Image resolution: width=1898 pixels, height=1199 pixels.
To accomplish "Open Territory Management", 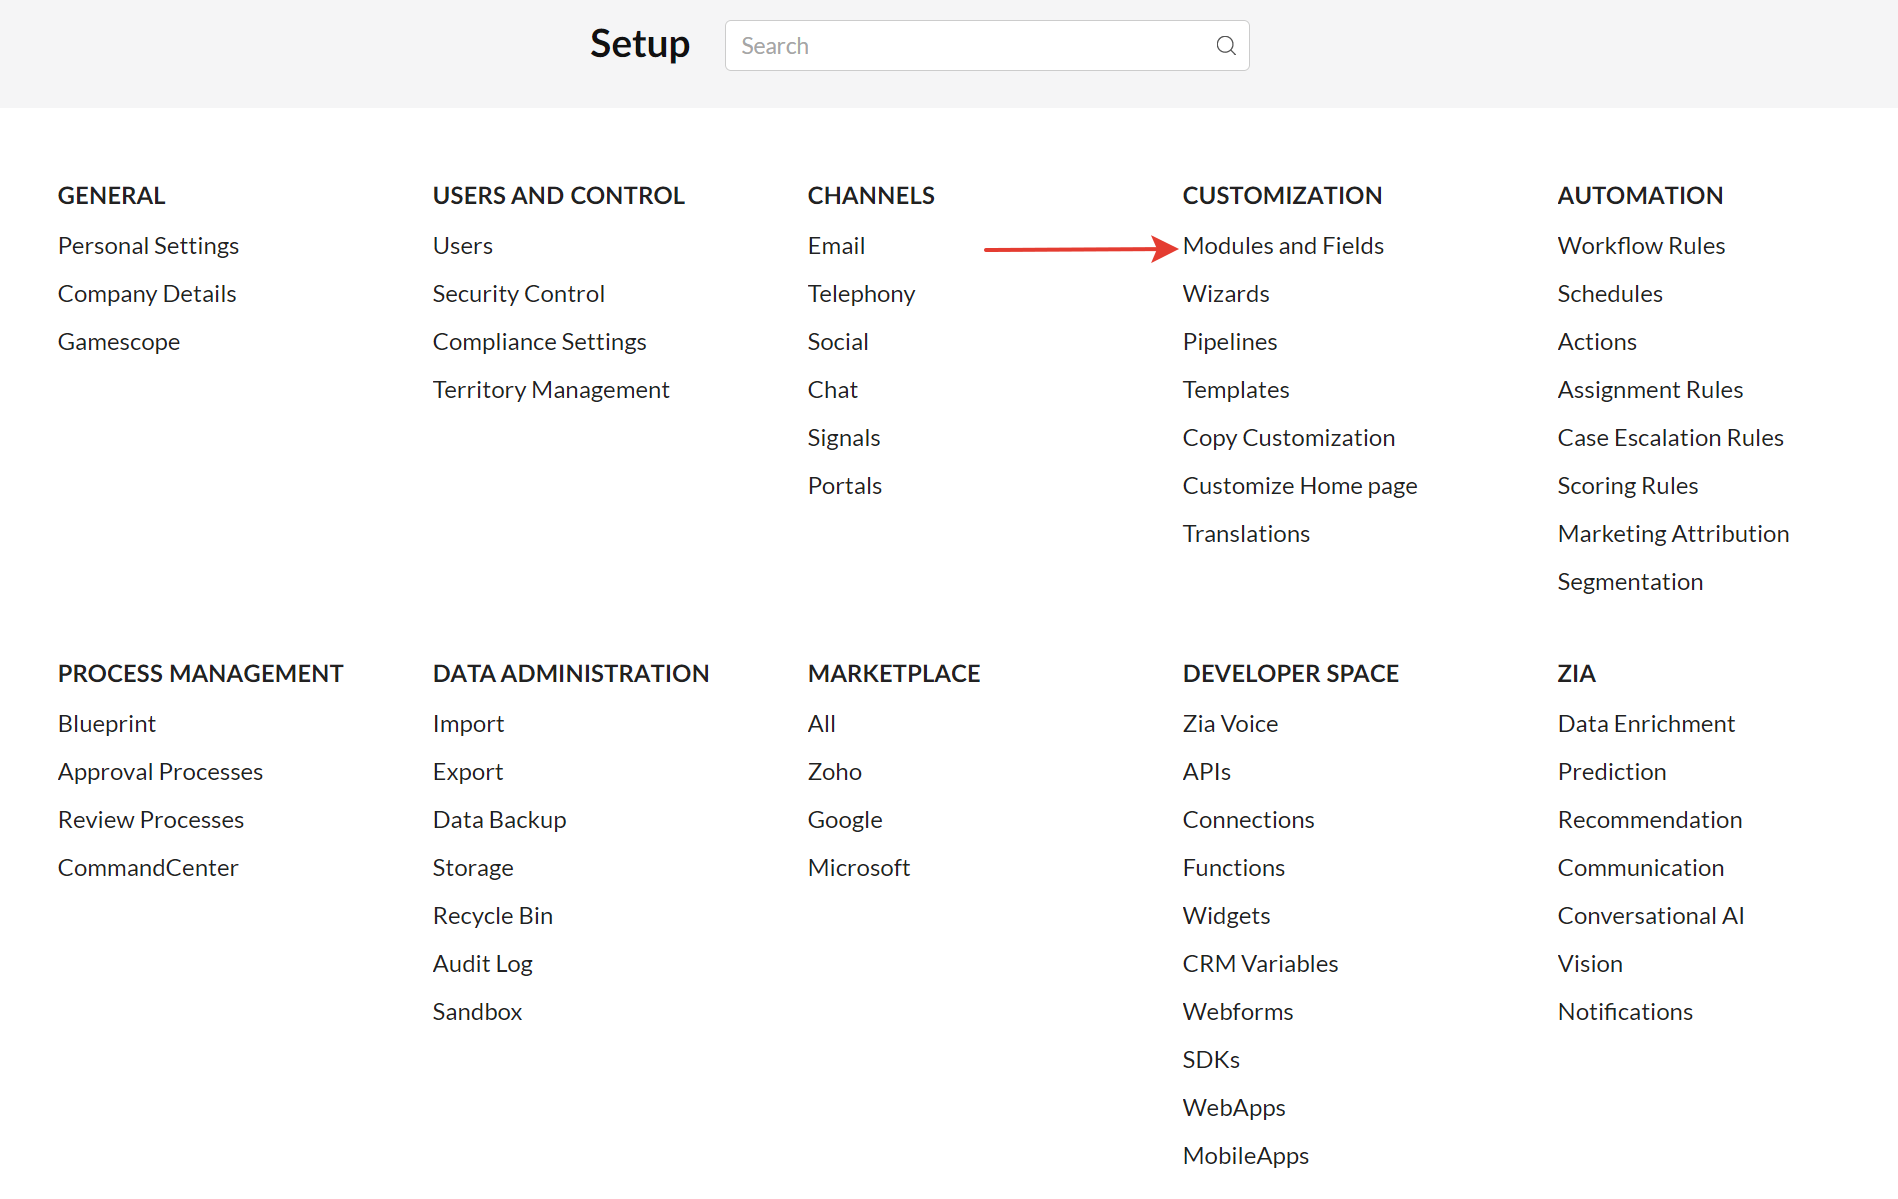I will [550, 390].
